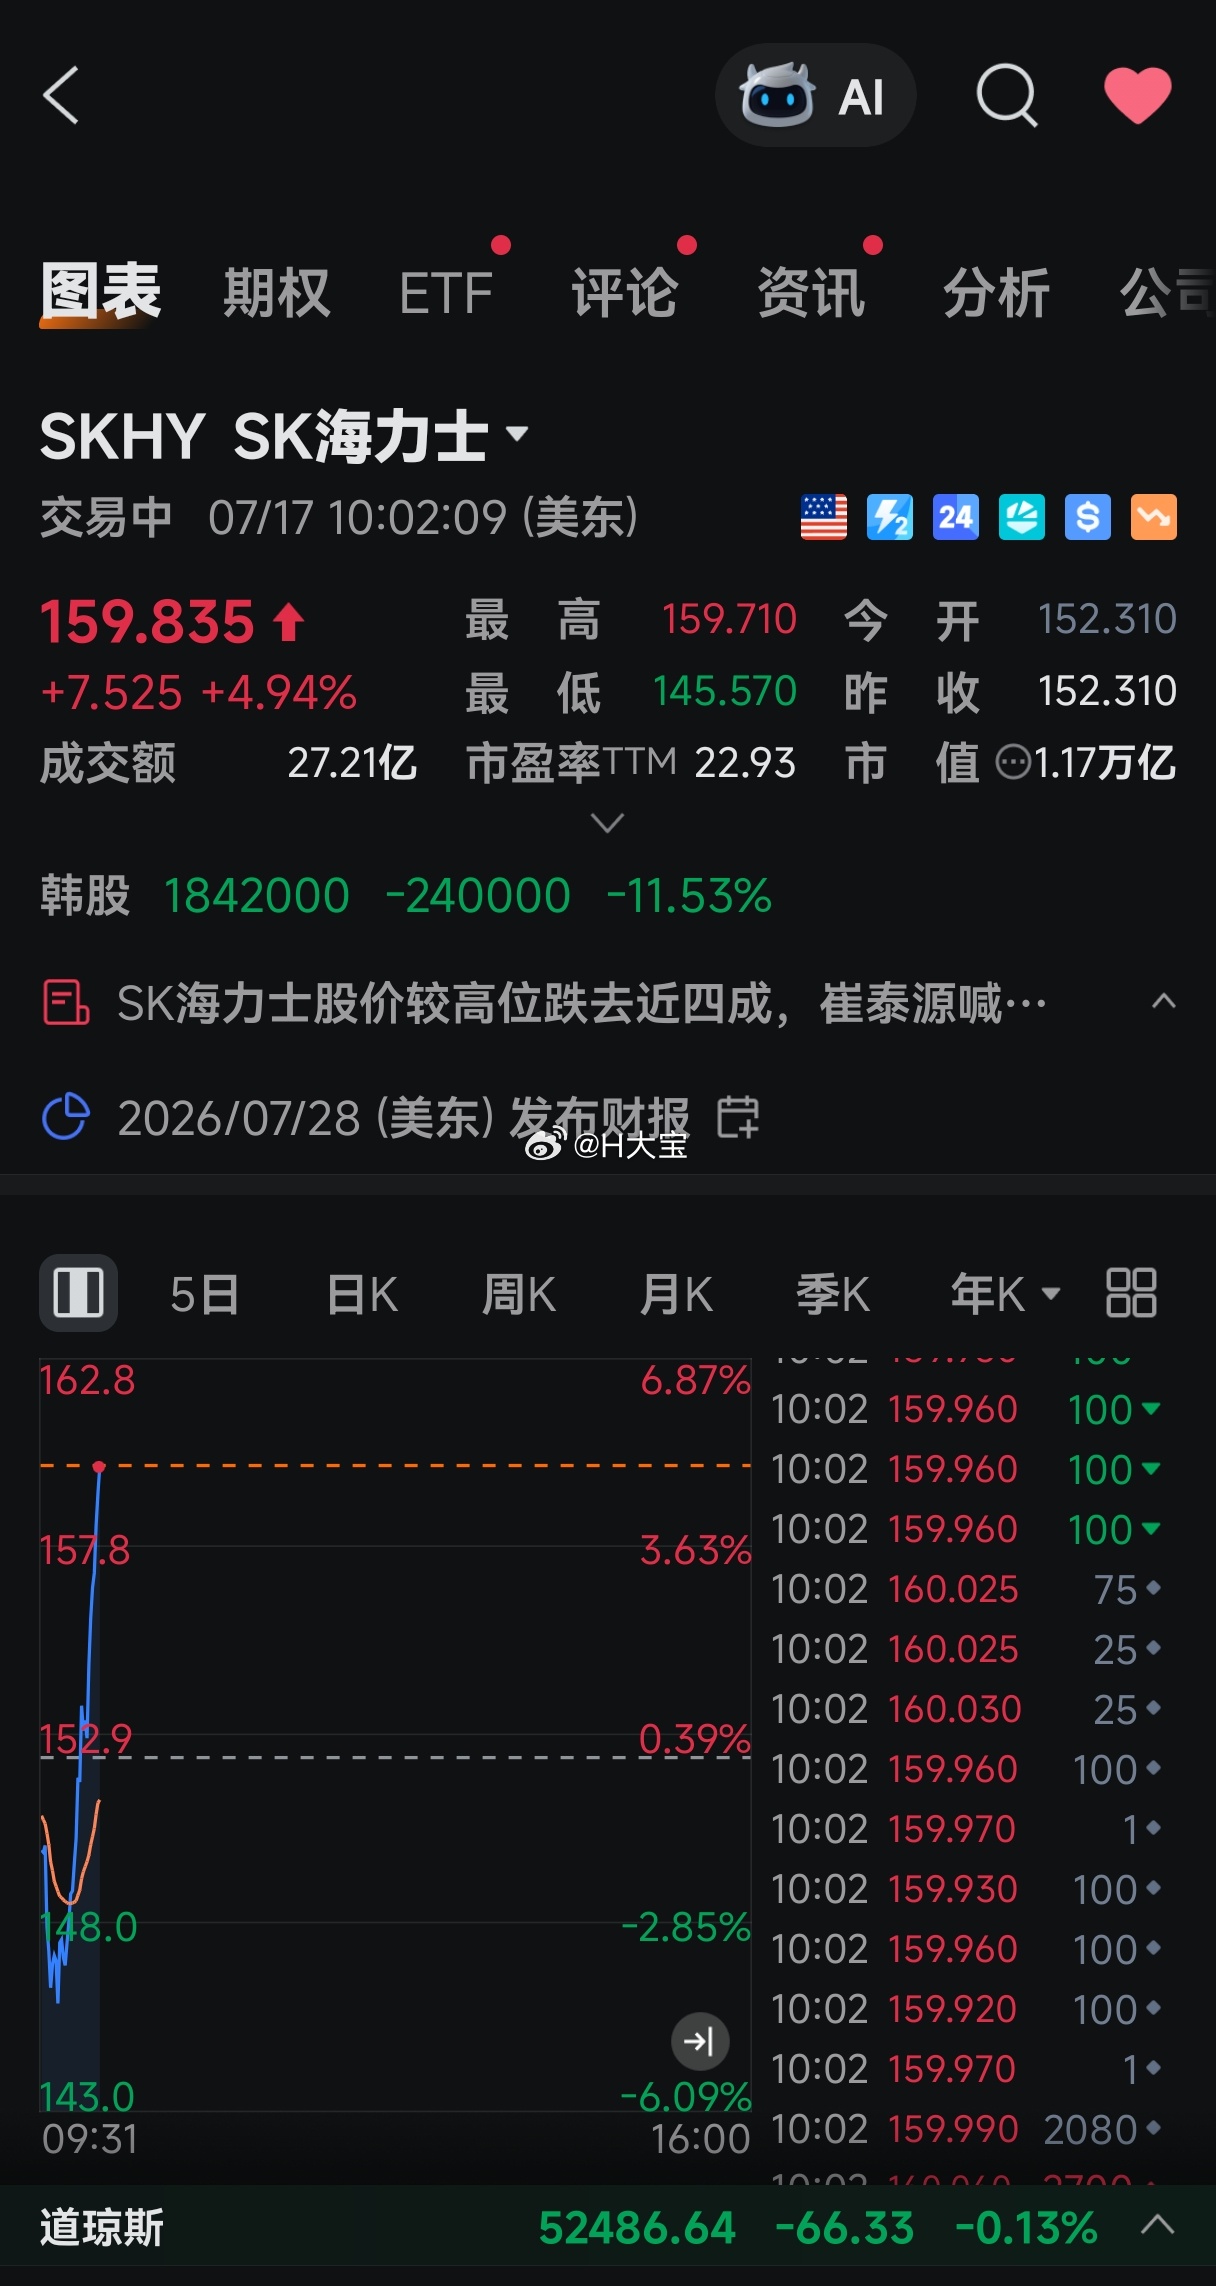Add earnings date to calendar icon

click(x=738, y=1117)
